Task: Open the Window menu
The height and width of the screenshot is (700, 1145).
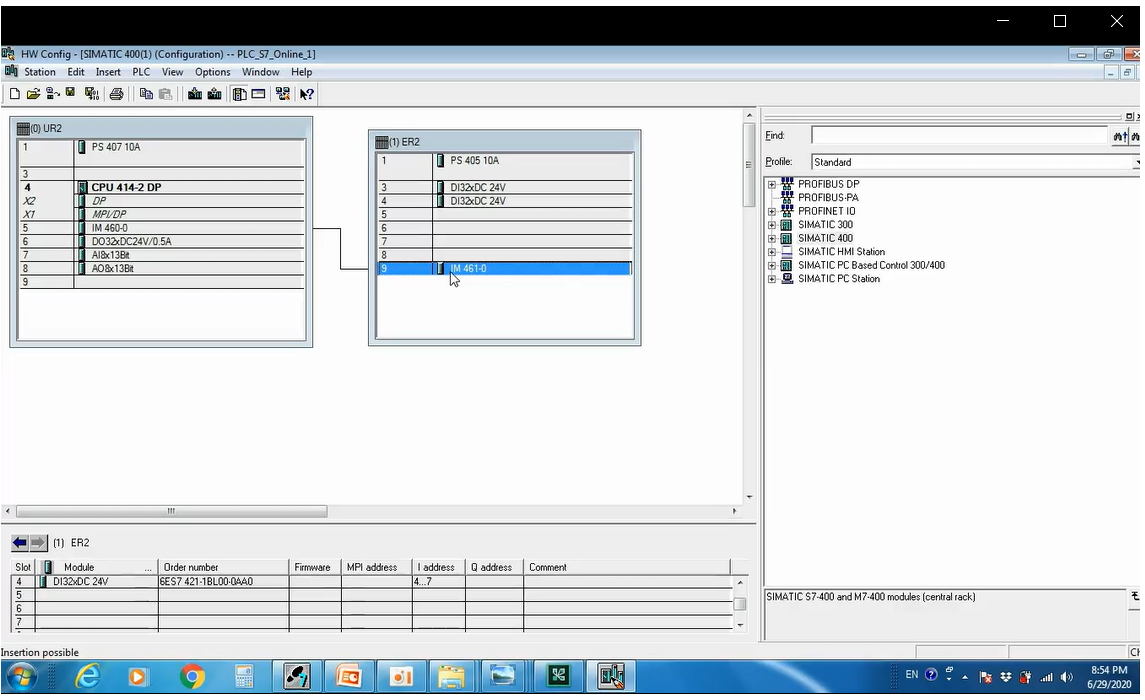Action: [261, 72]
